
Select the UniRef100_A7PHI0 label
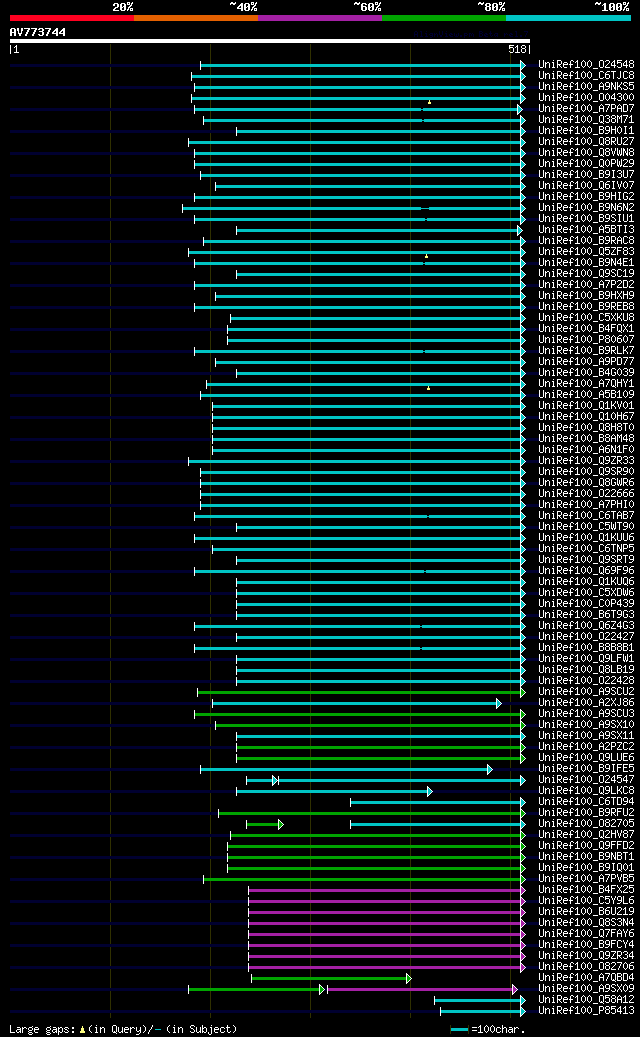point(586,505)
